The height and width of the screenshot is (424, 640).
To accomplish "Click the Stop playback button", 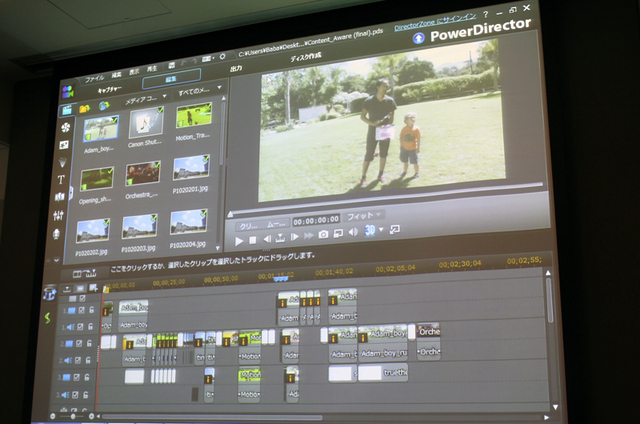I will (253, 239).
